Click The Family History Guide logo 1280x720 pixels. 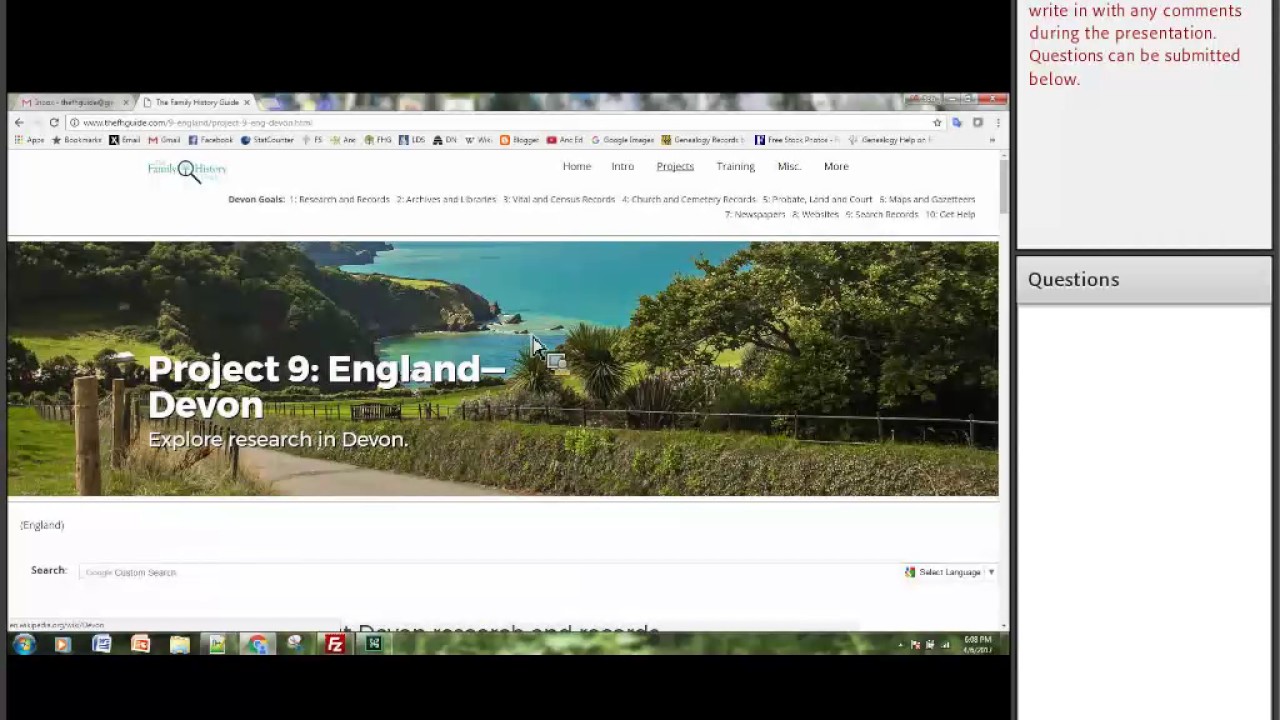[x=187, y=170]
